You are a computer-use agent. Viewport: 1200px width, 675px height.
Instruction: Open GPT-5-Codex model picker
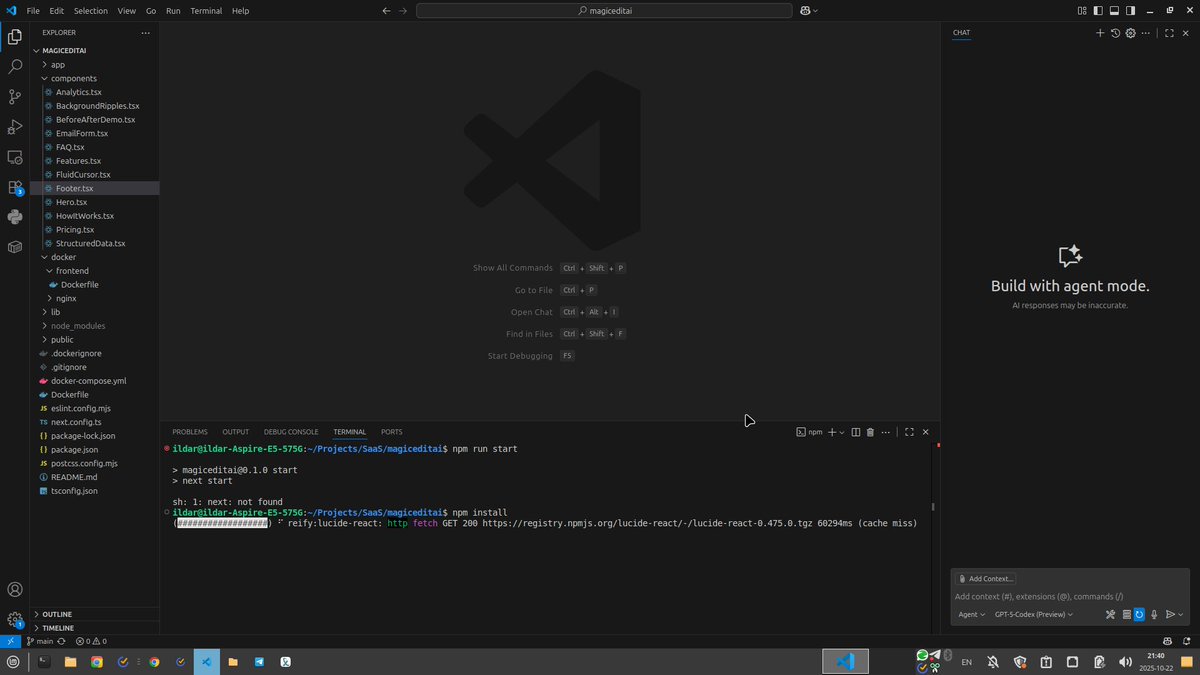pos(1034,615)
